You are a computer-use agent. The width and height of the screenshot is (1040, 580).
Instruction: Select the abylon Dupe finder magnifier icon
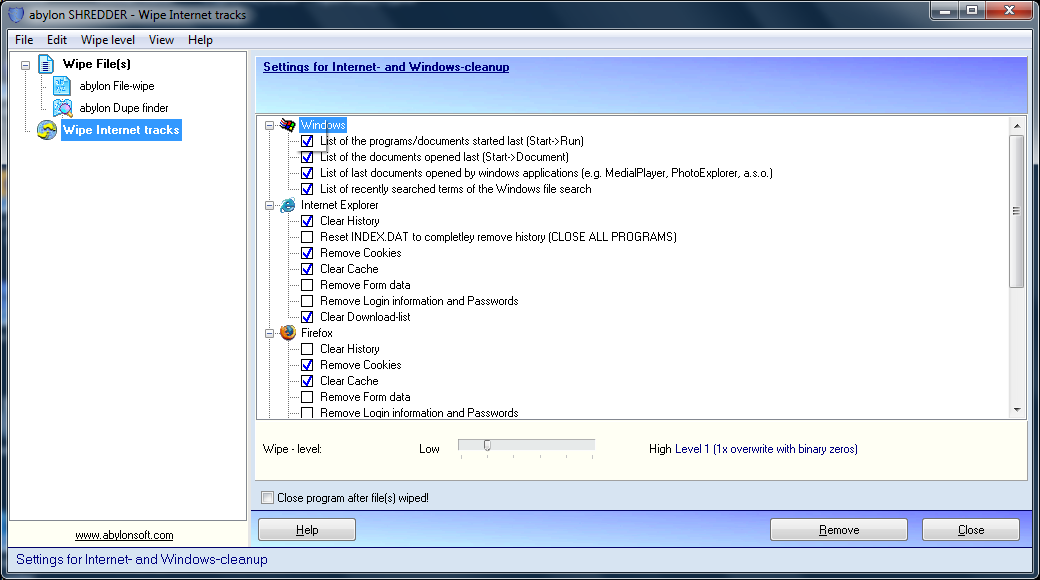coord(62,108)
